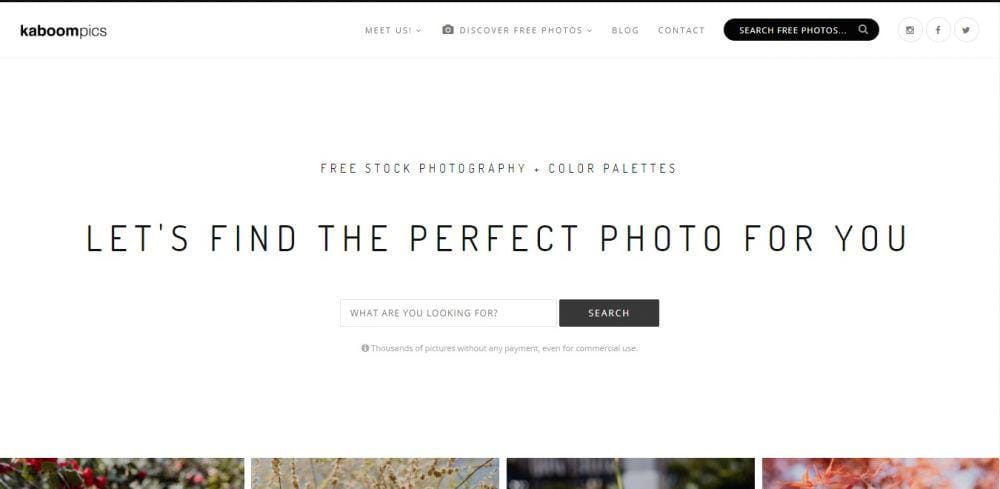Click the Let's Find the Perfect Photo heading
1000x489 pixels.
coord(497,238)
